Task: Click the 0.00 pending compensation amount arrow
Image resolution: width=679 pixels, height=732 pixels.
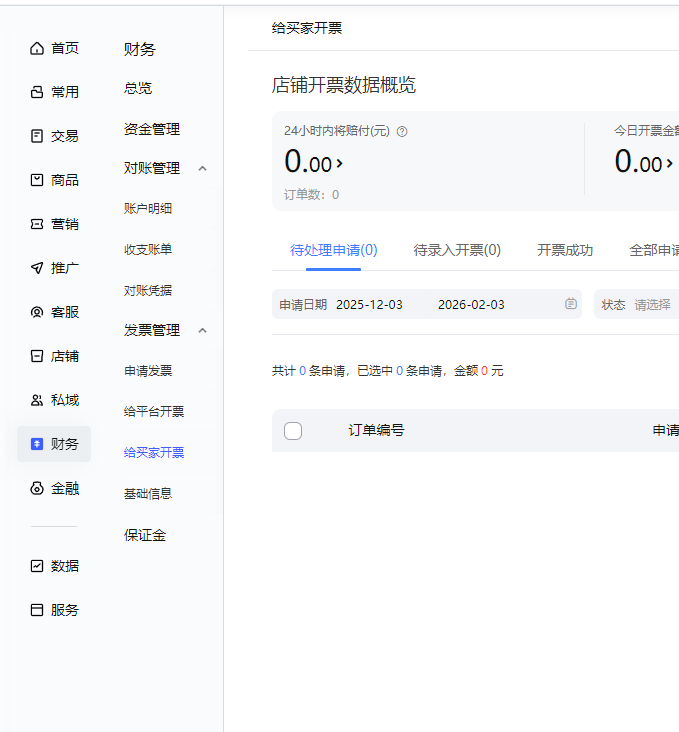Action: 339,163
